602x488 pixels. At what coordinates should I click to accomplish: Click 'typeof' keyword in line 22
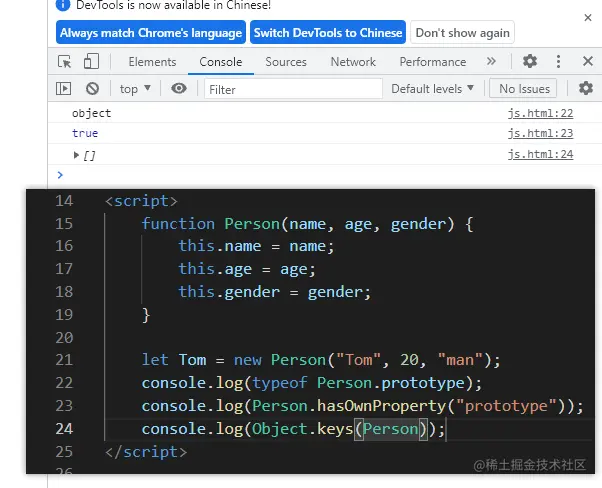point(280,383)
